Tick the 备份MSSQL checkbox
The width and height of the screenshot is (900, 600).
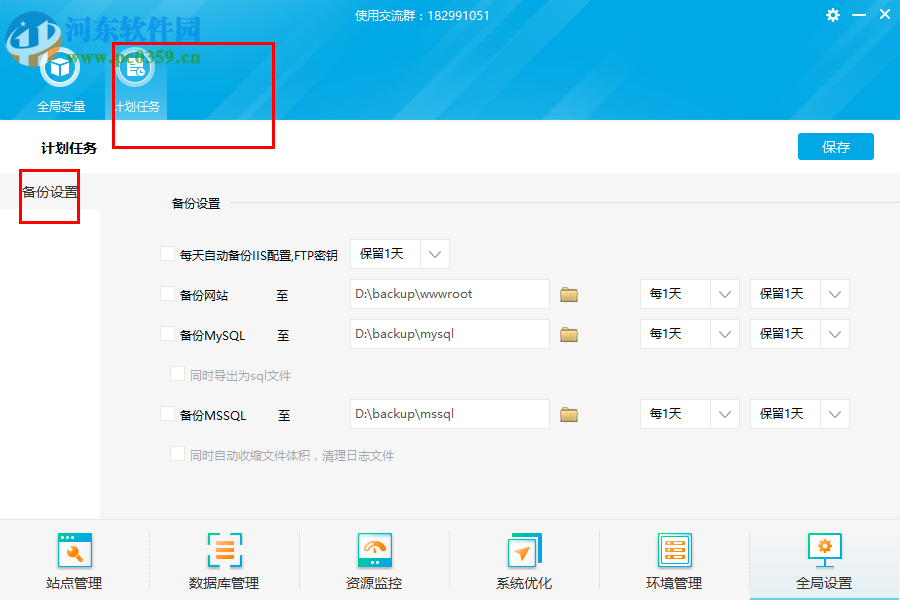[x=167, y=414]
